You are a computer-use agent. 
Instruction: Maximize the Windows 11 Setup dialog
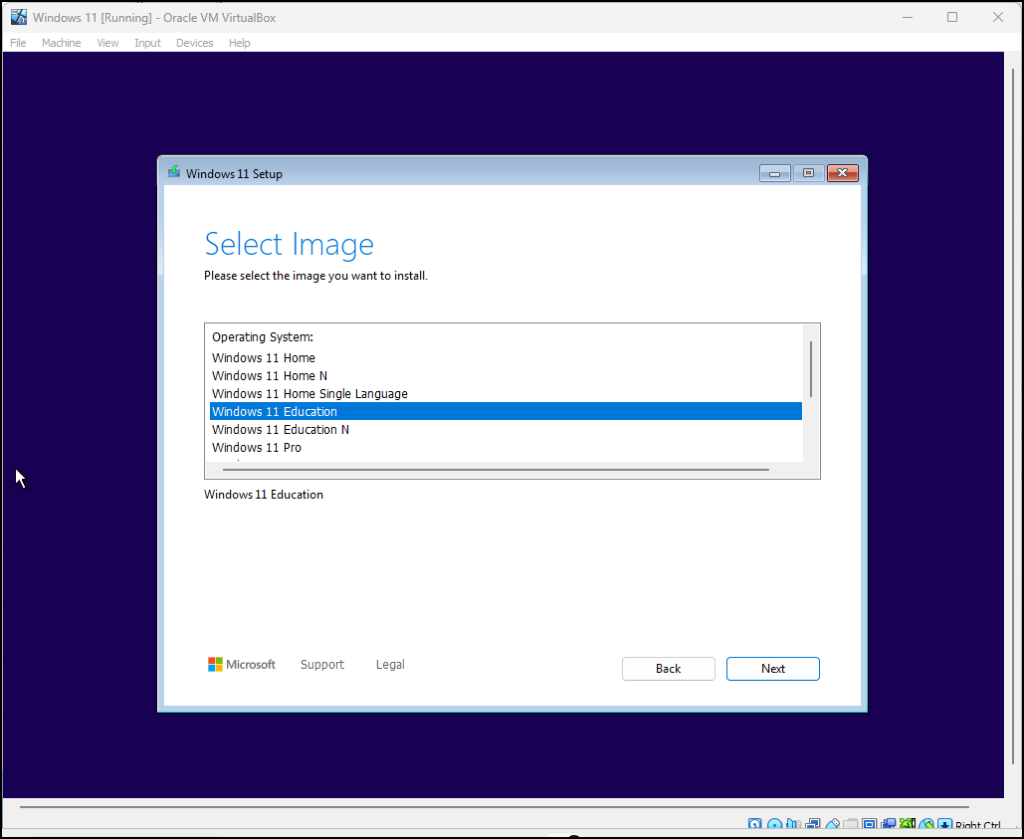click(x=808, y=173)
